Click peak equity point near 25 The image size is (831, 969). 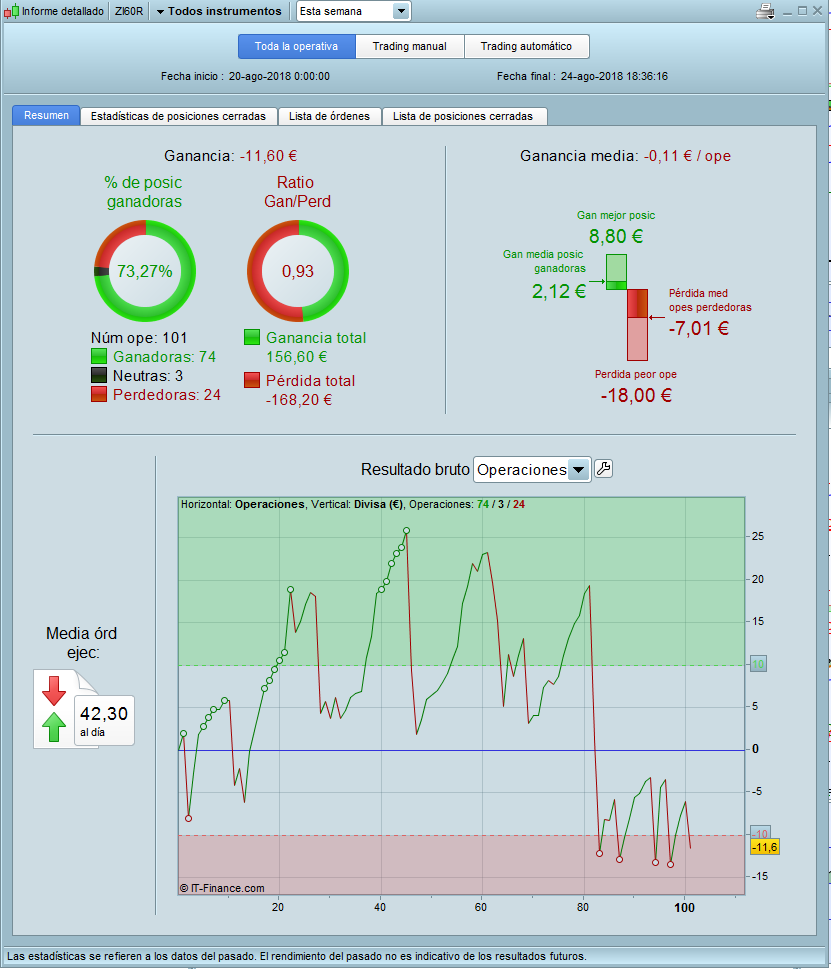coord(407,531)
